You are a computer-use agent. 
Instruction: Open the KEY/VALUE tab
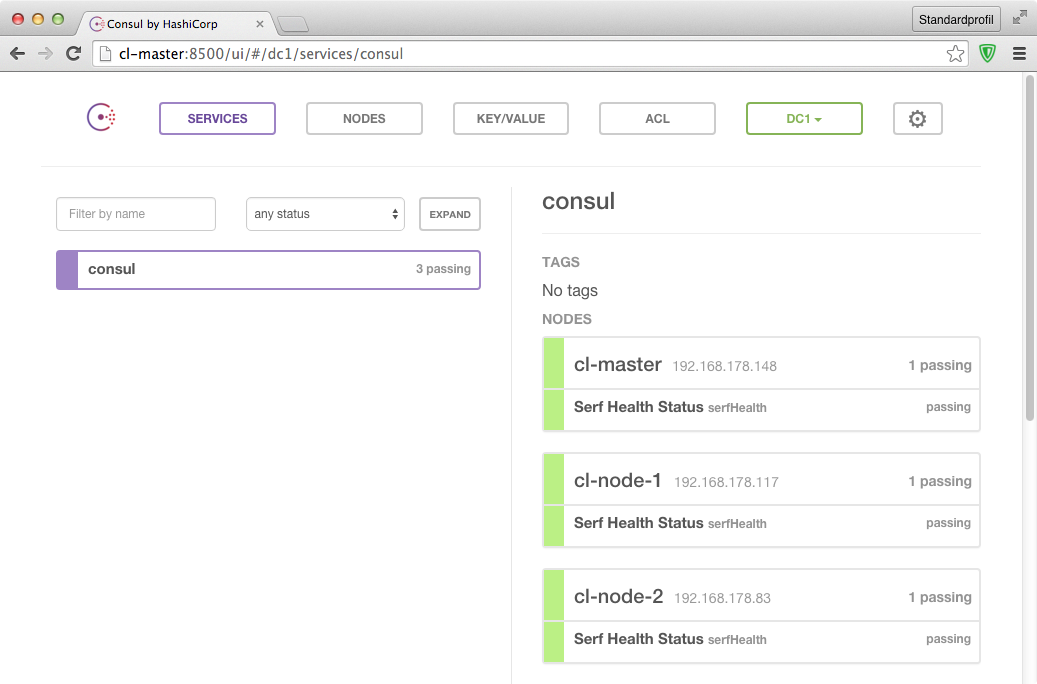510,119
